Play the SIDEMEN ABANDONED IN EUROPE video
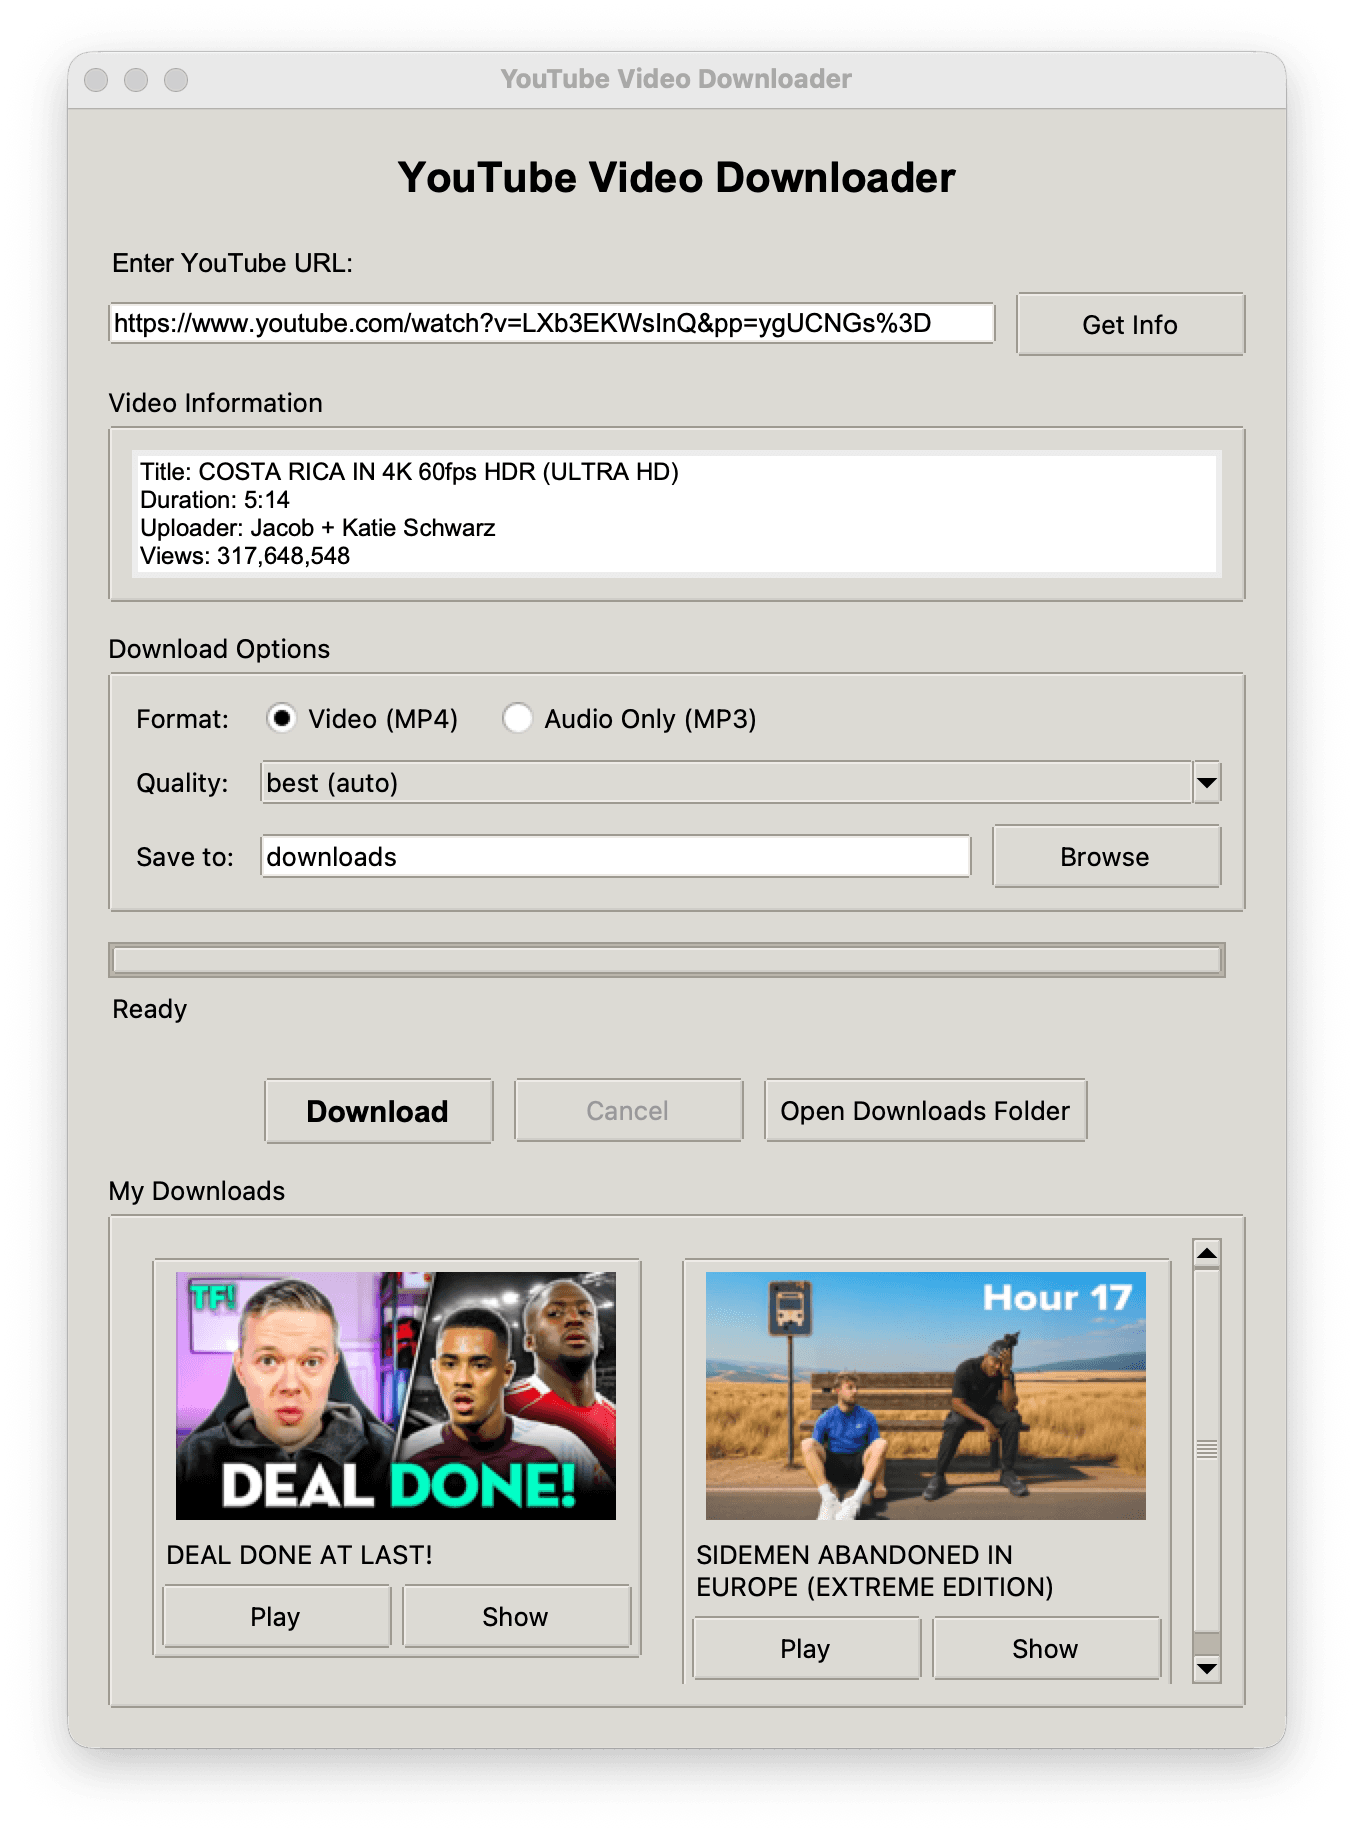Screen dimensions: 1354x1832 pos(806,1648)
